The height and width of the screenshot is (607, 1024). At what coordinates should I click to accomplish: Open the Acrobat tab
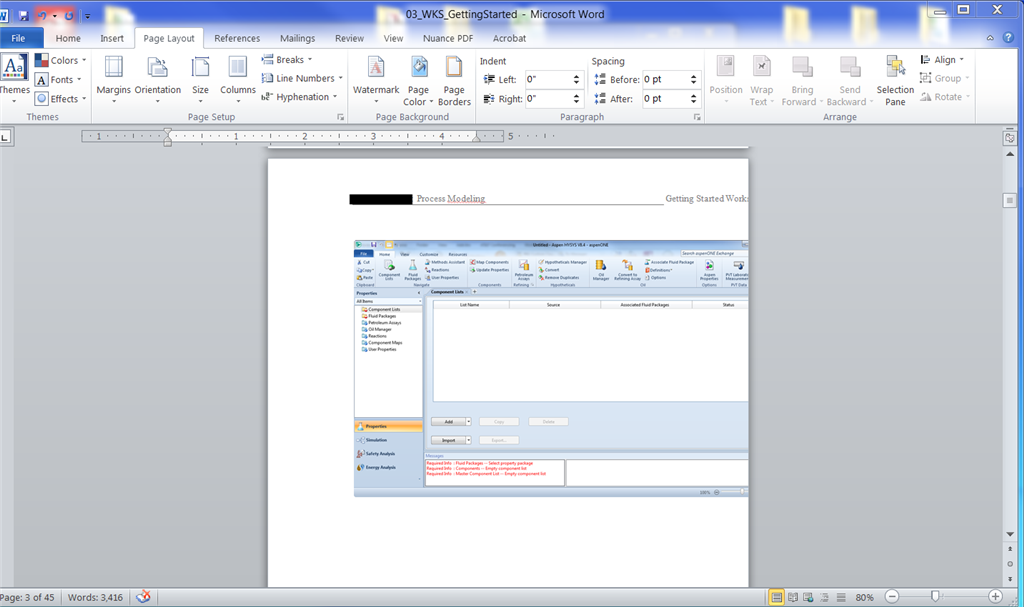point(509,38)
